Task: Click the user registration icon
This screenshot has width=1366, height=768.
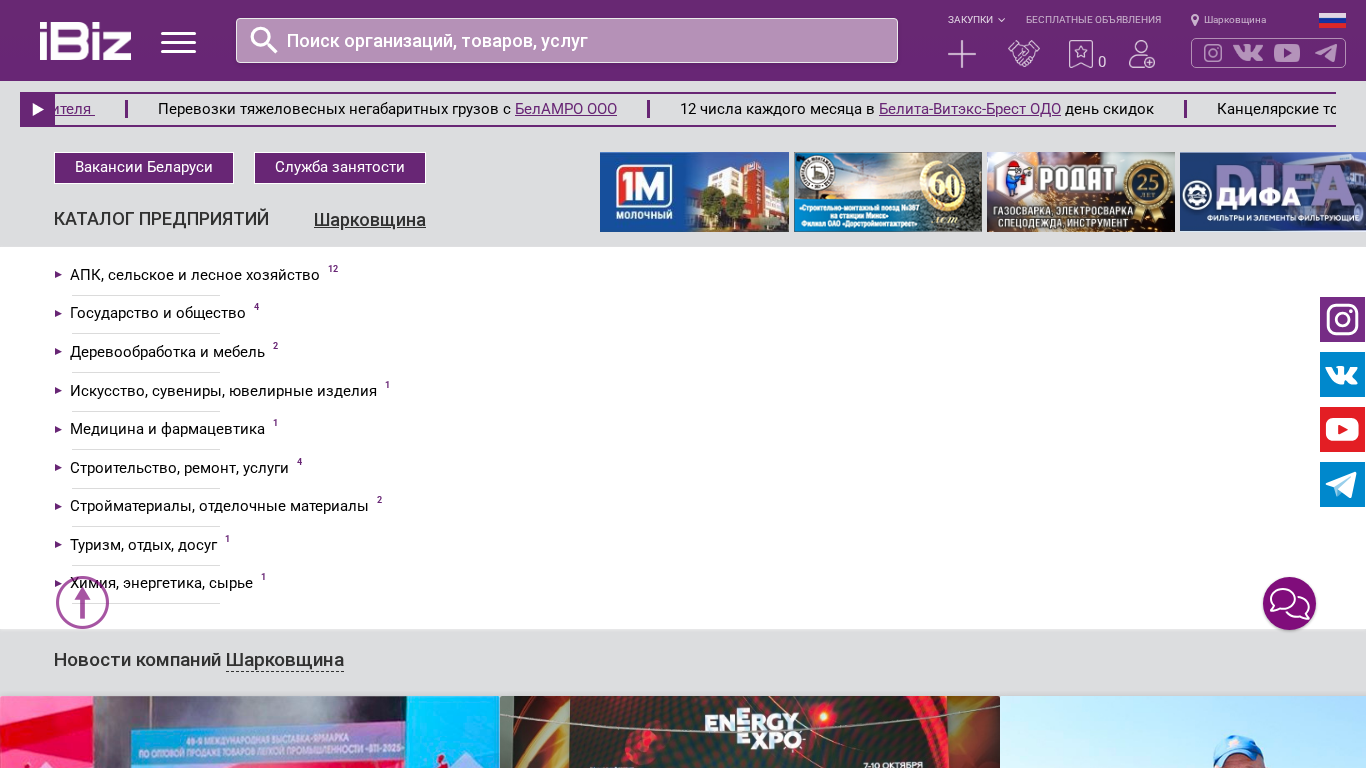Action: coord(1141,54)
